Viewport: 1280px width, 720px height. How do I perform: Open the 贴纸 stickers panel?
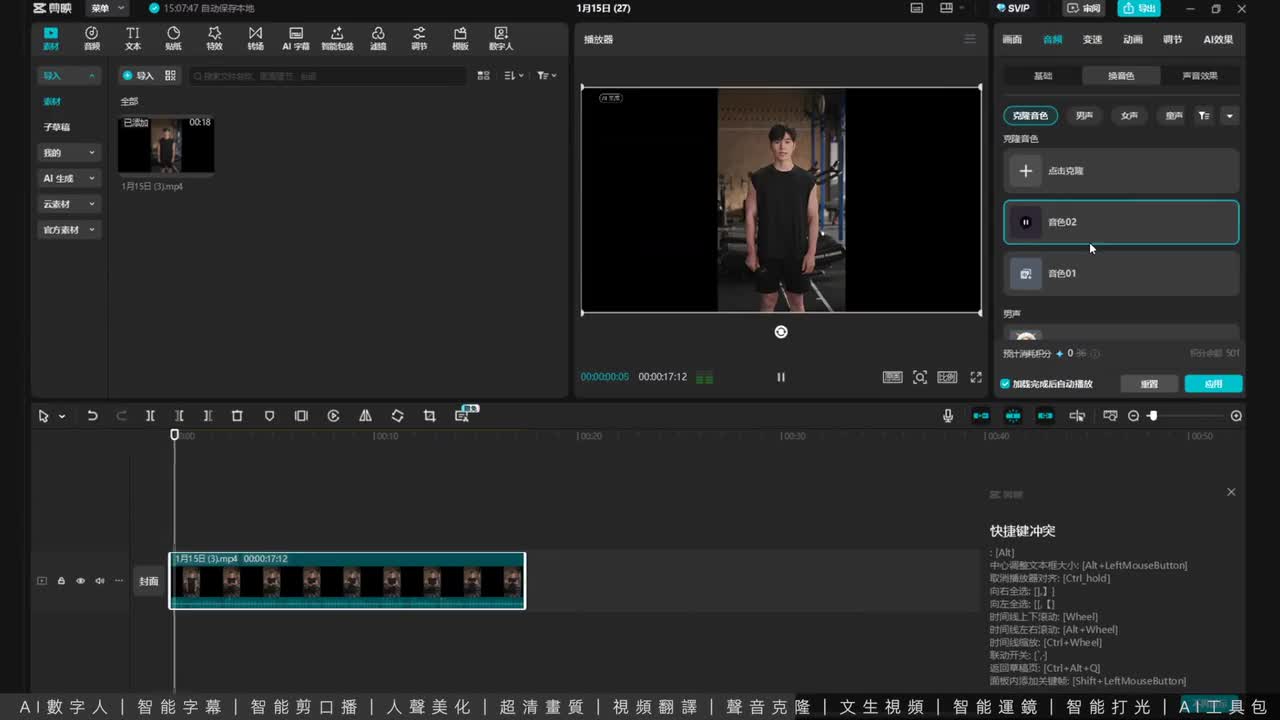coord(173,38)
